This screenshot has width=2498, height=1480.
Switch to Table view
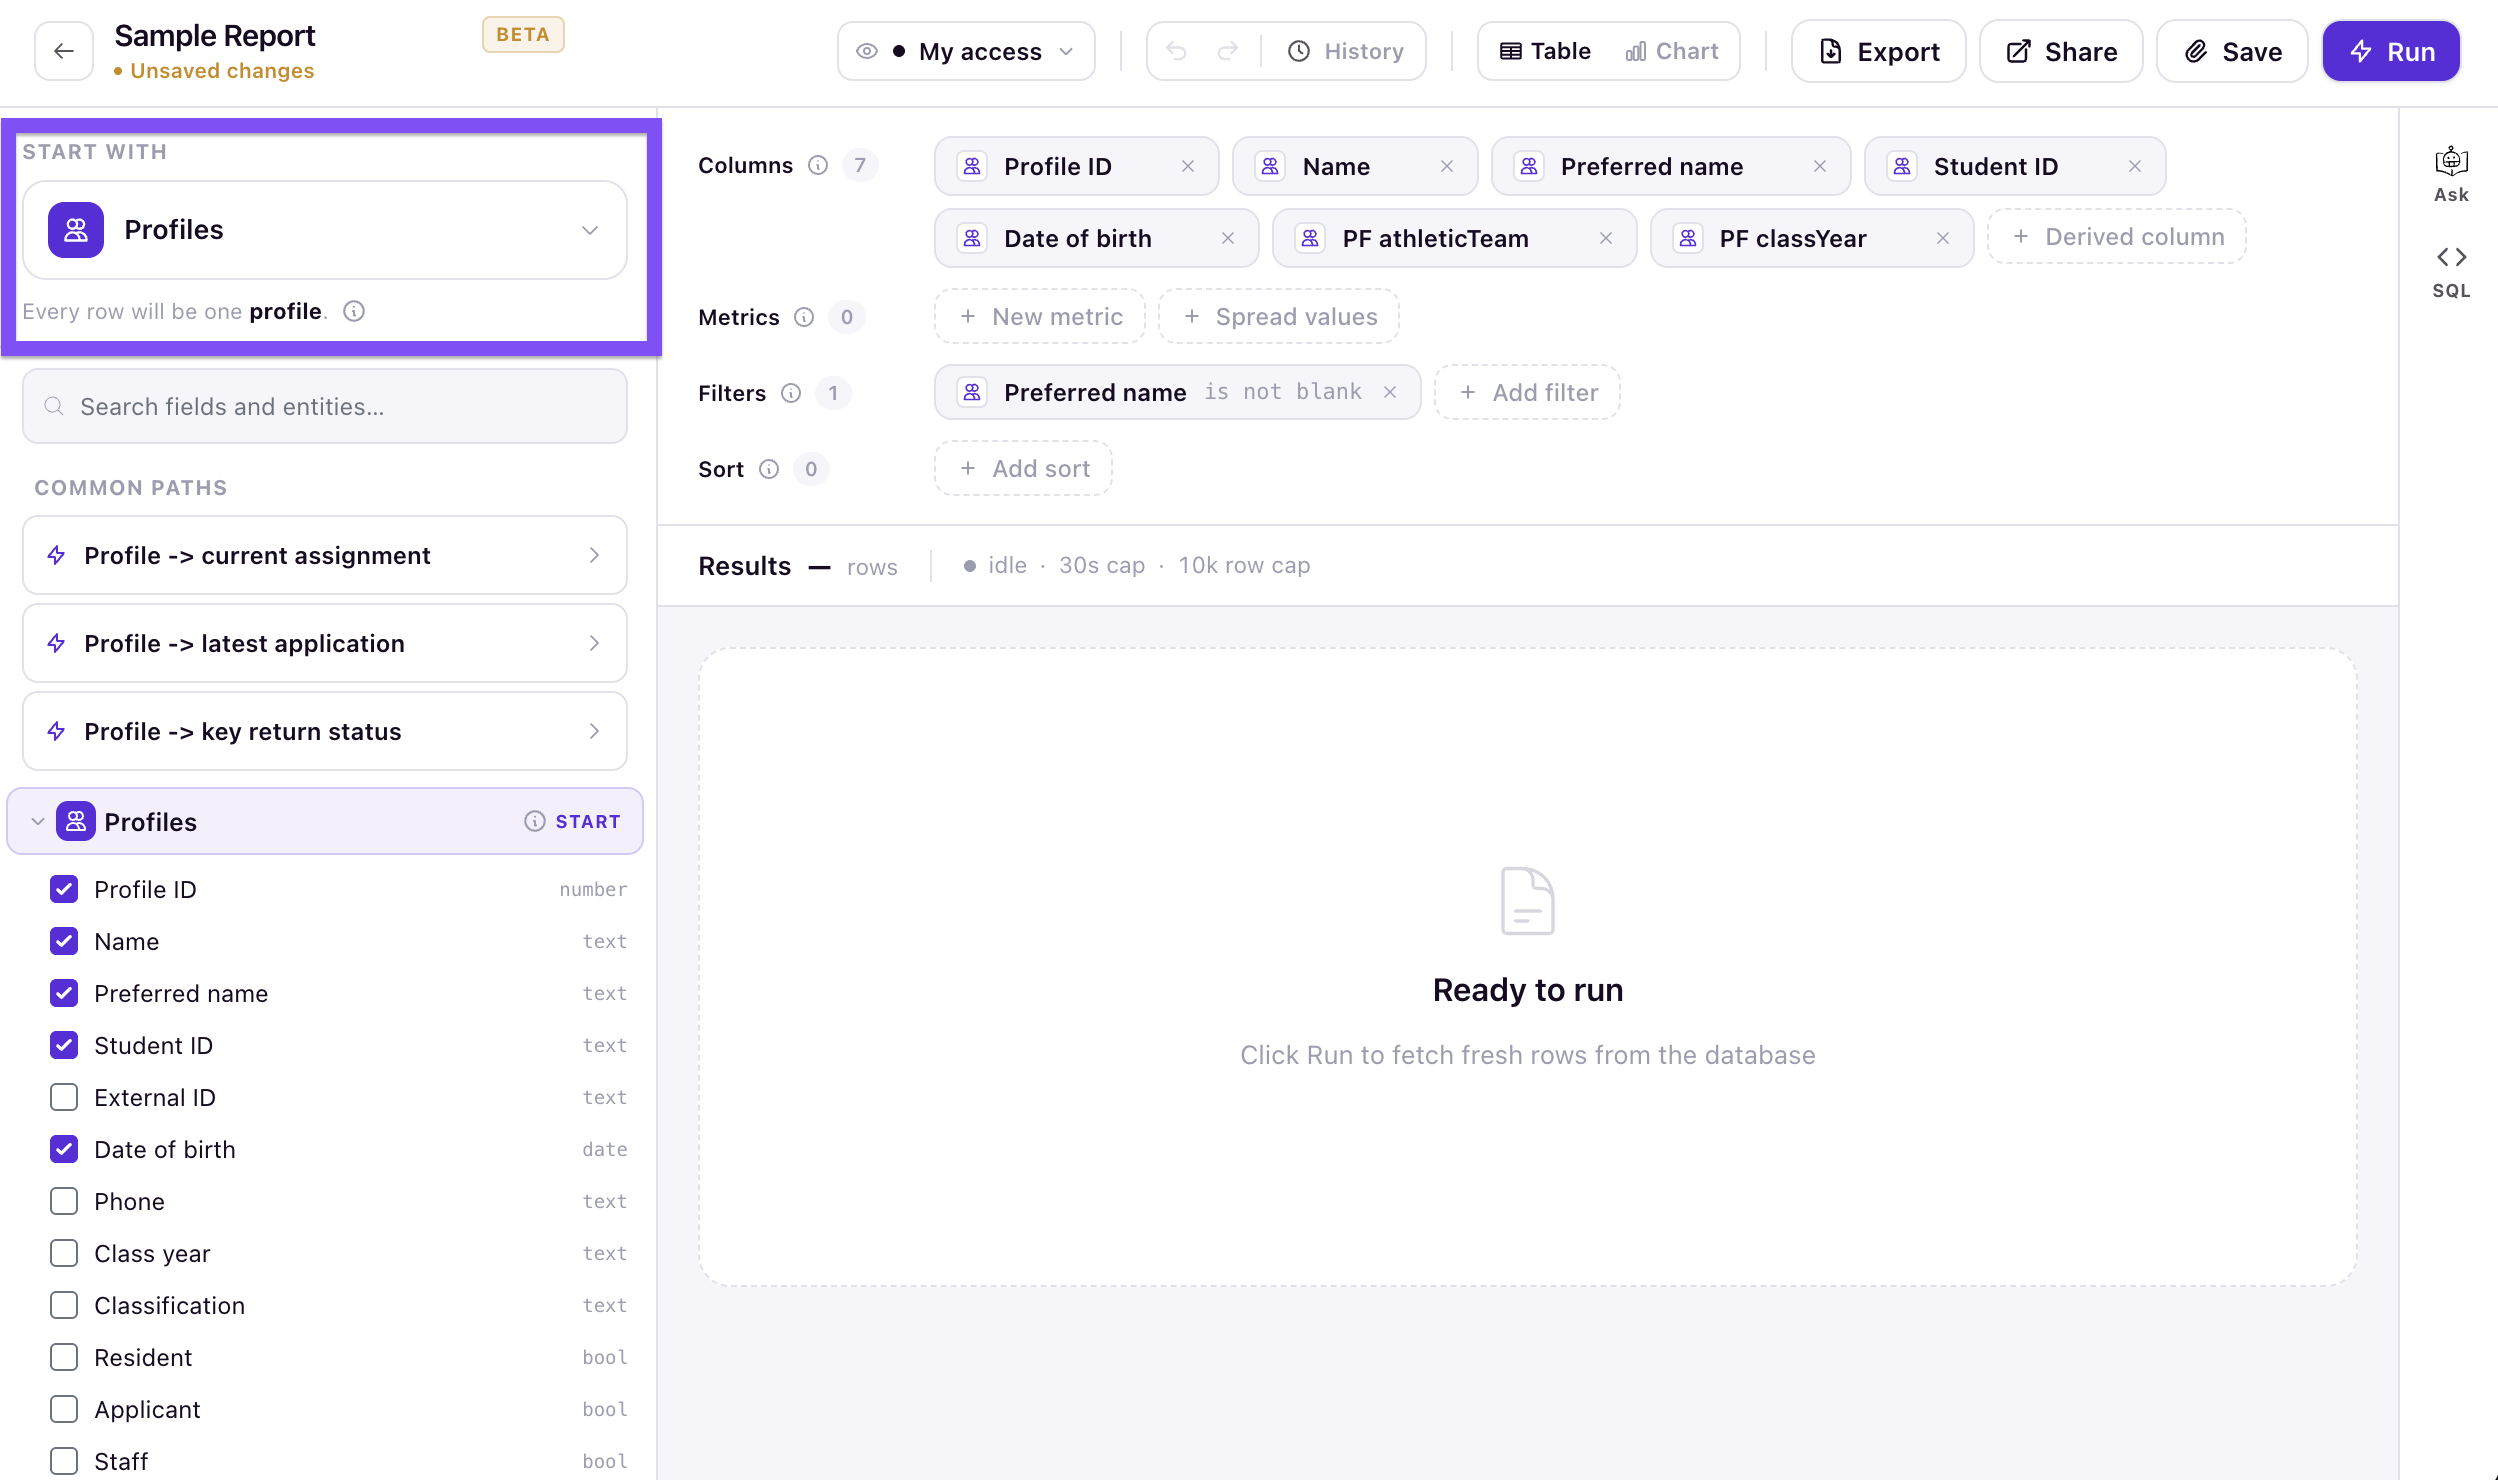click(1545, 51)
